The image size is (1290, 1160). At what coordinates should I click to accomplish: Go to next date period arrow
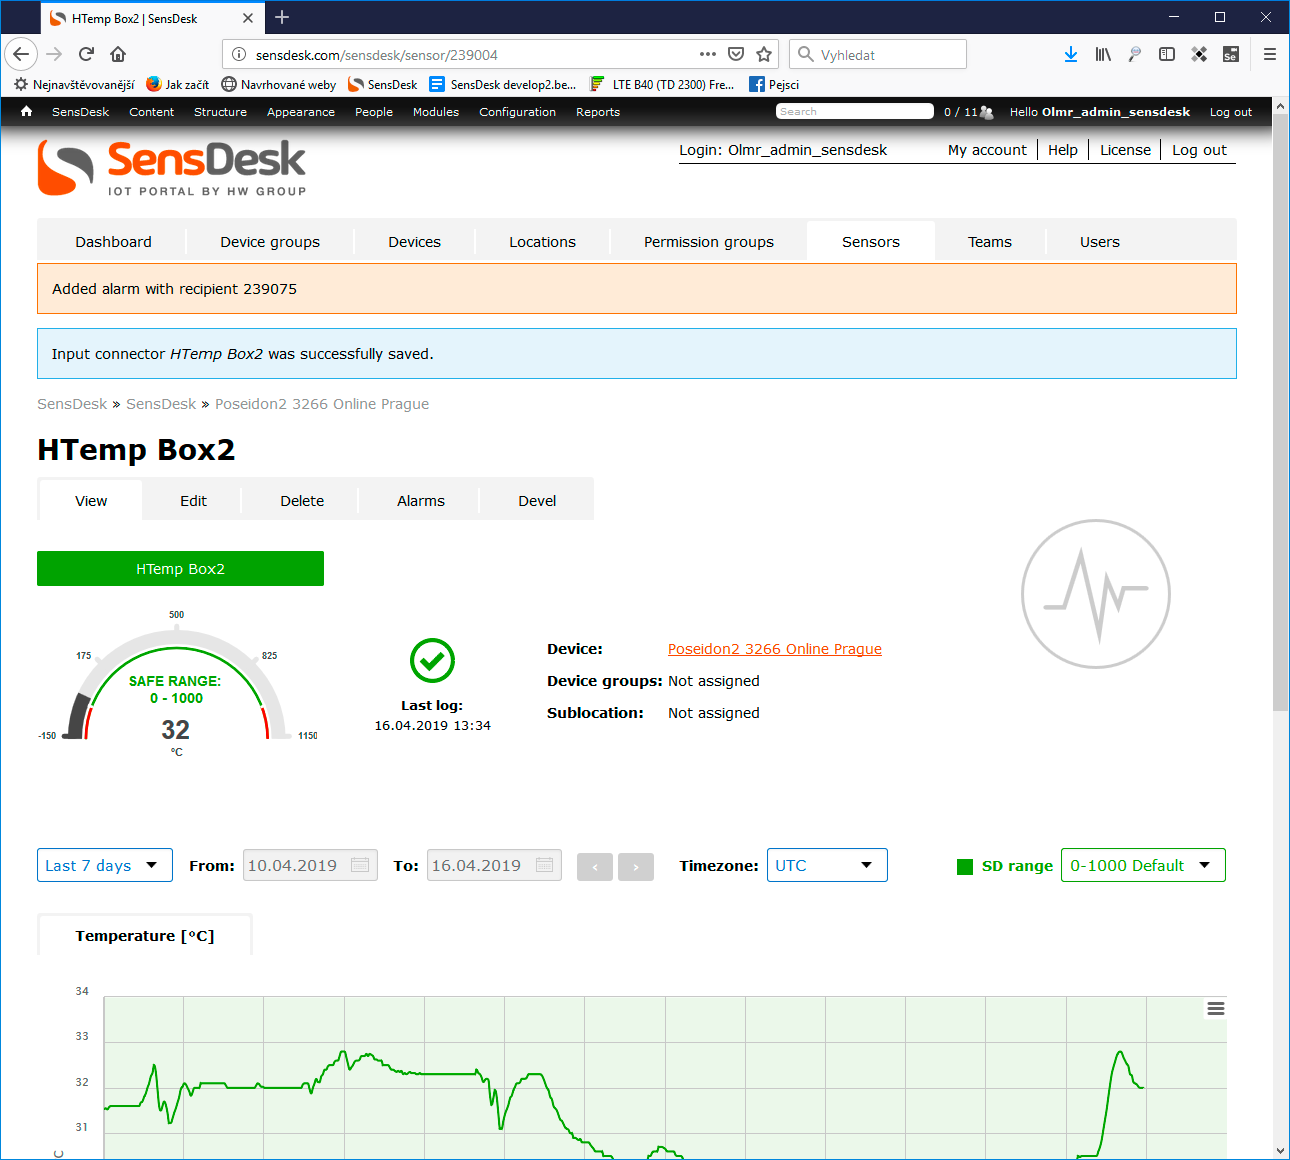(x=636, y=866)
